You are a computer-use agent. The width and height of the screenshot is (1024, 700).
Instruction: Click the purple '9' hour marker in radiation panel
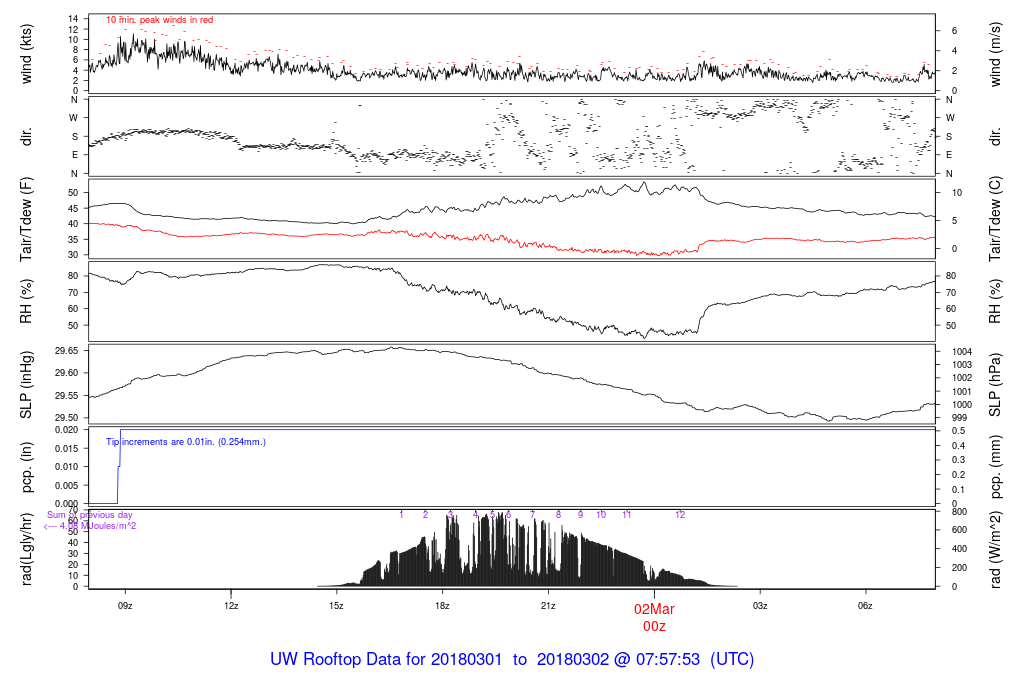(581, 515)
